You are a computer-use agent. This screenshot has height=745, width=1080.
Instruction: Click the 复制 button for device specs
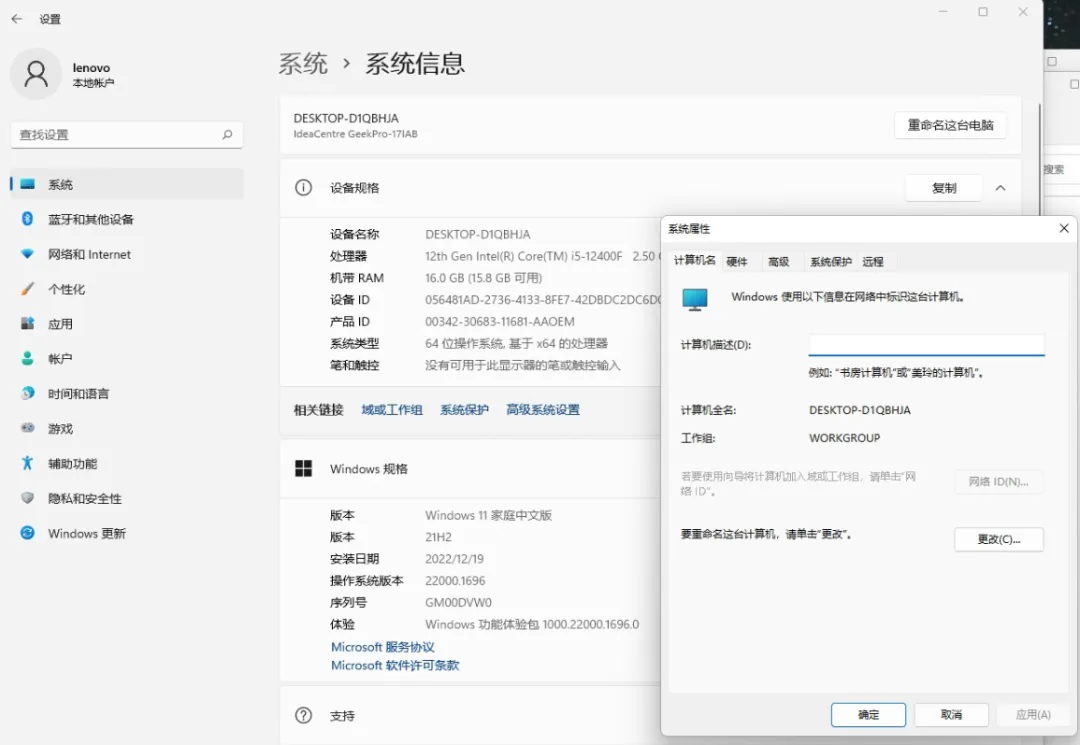click(944, 188)
